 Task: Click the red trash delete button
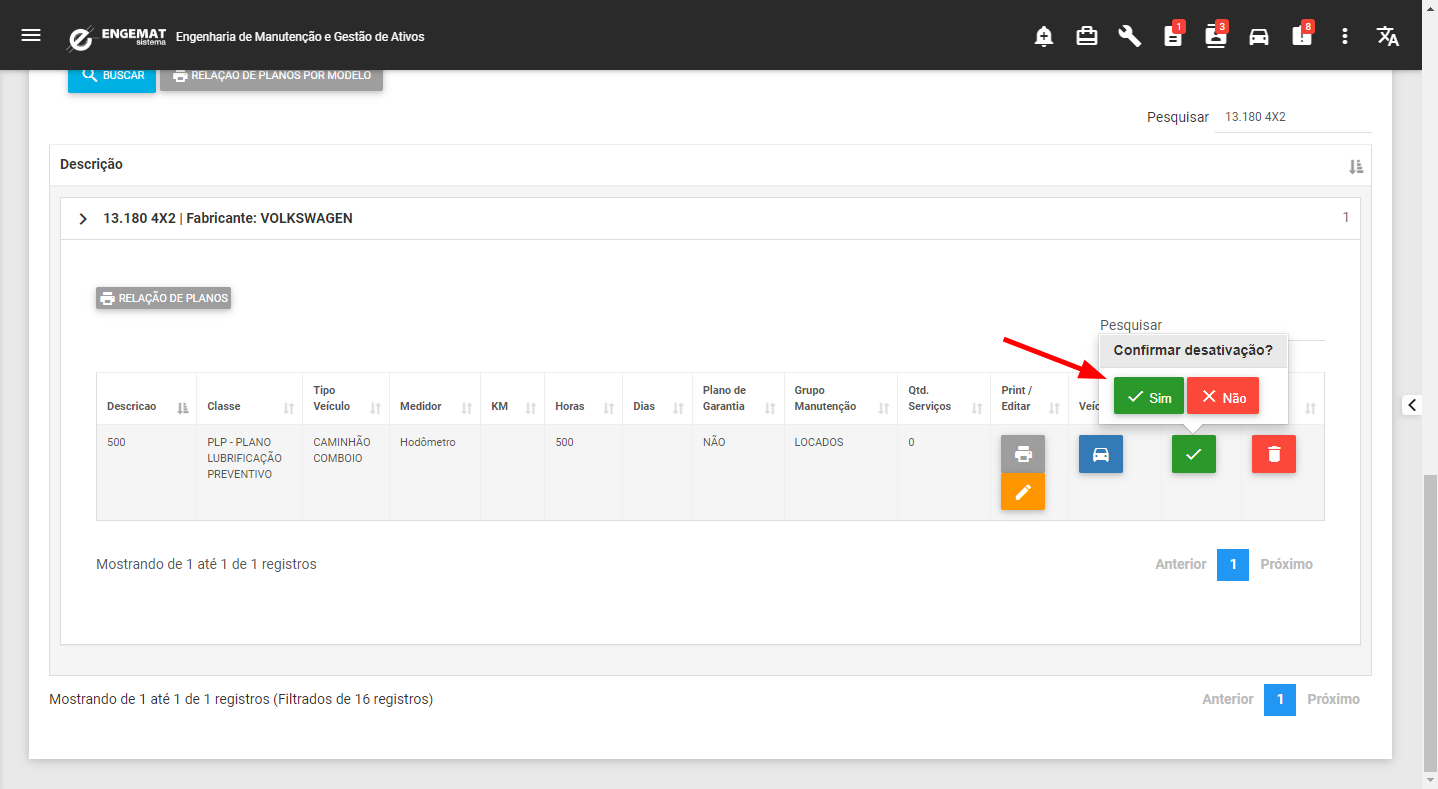pos(1274,454)
